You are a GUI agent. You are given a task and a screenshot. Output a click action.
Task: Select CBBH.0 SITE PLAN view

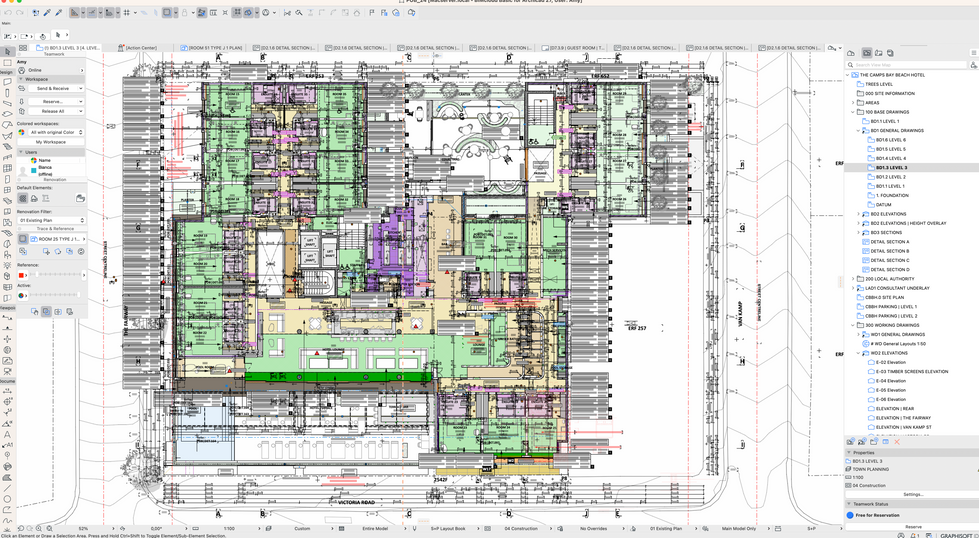(x=883, y=297)
